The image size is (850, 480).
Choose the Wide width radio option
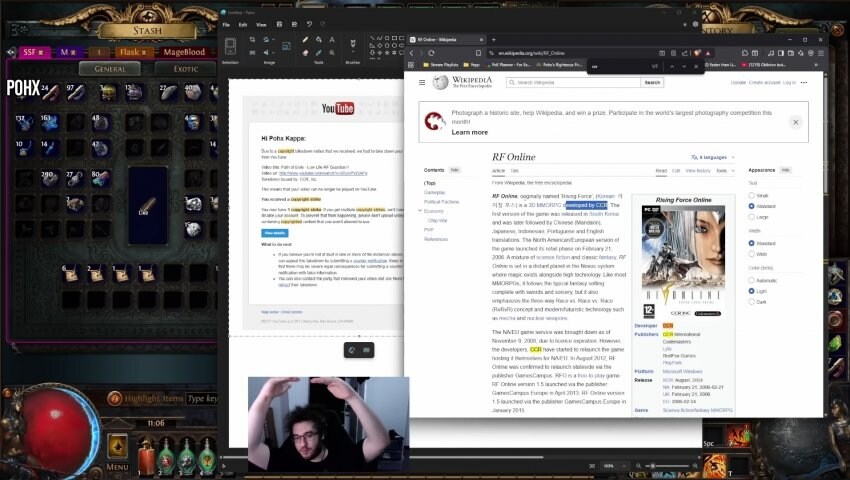pos(751,254)
